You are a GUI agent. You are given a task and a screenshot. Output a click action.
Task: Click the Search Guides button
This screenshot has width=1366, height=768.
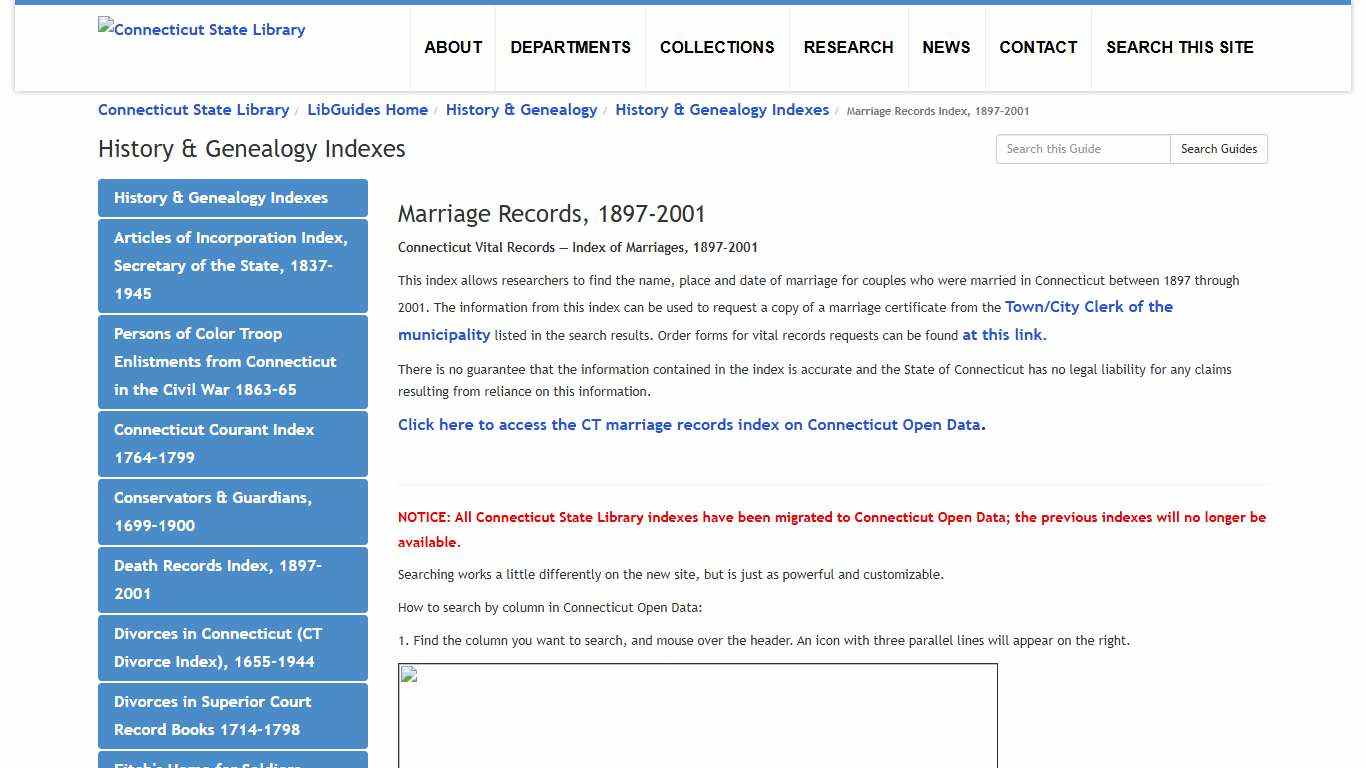point(1218,148)
